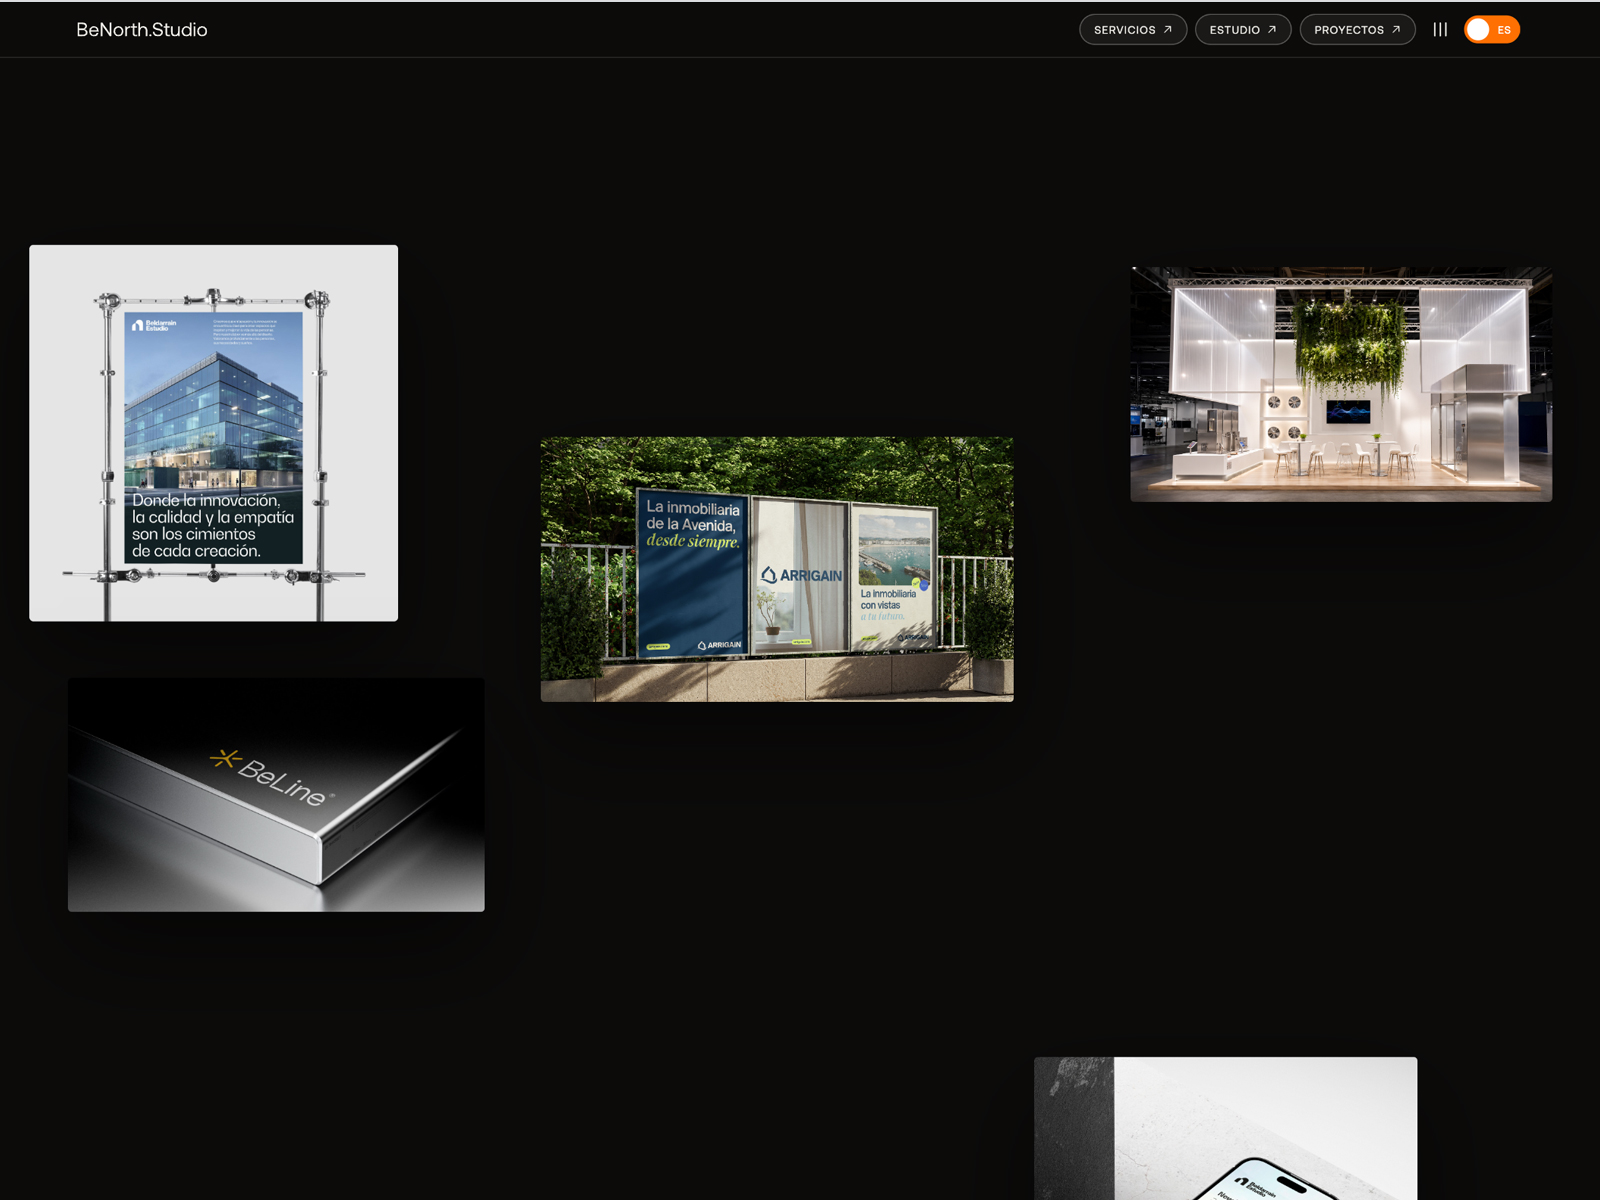Click the hanging plants in exhibition stand
Viewport: 1600px width, 1200px height.
[x=1350, y=346]
